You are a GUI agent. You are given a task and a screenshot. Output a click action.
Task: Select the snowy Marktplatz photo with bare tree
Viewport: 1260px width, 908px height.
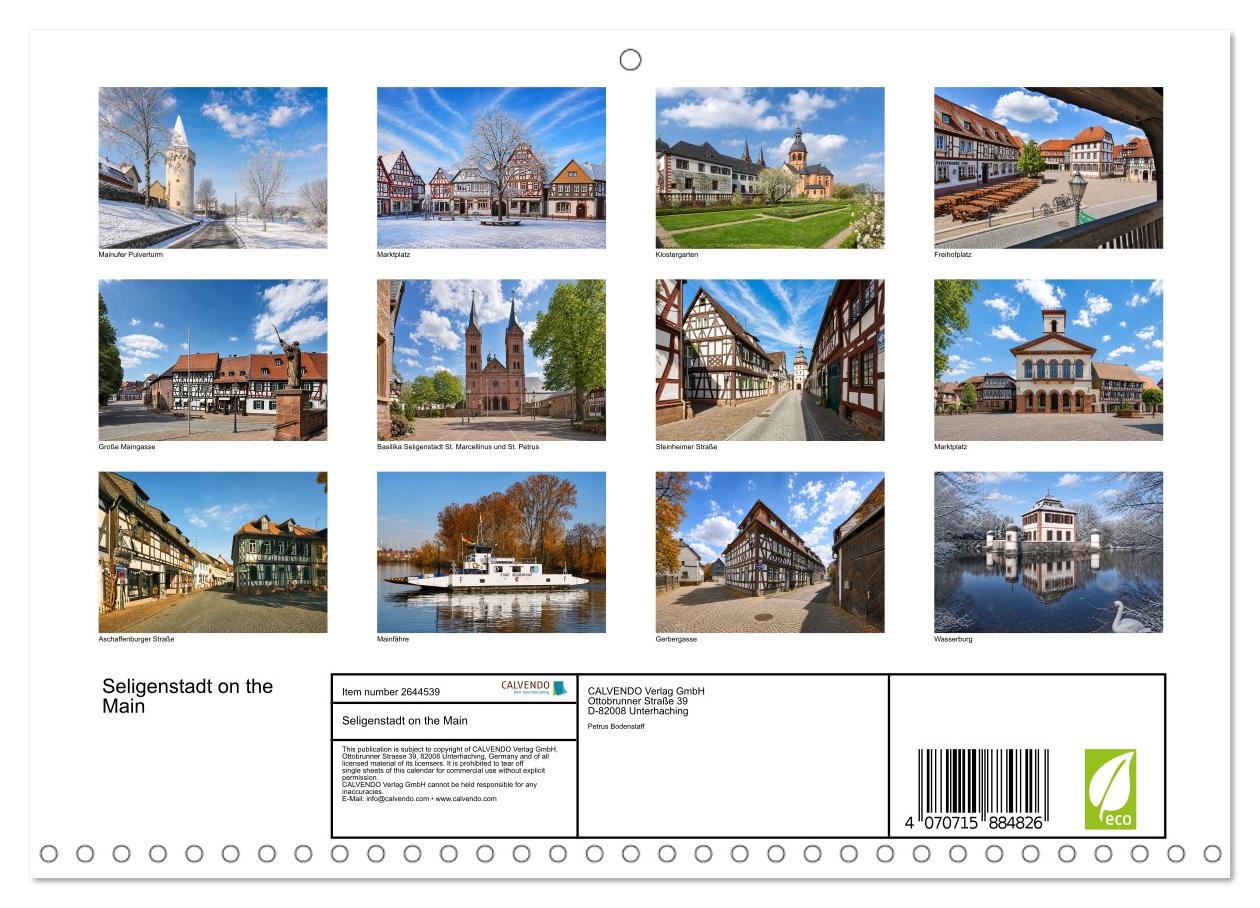(x=491, y=168)
